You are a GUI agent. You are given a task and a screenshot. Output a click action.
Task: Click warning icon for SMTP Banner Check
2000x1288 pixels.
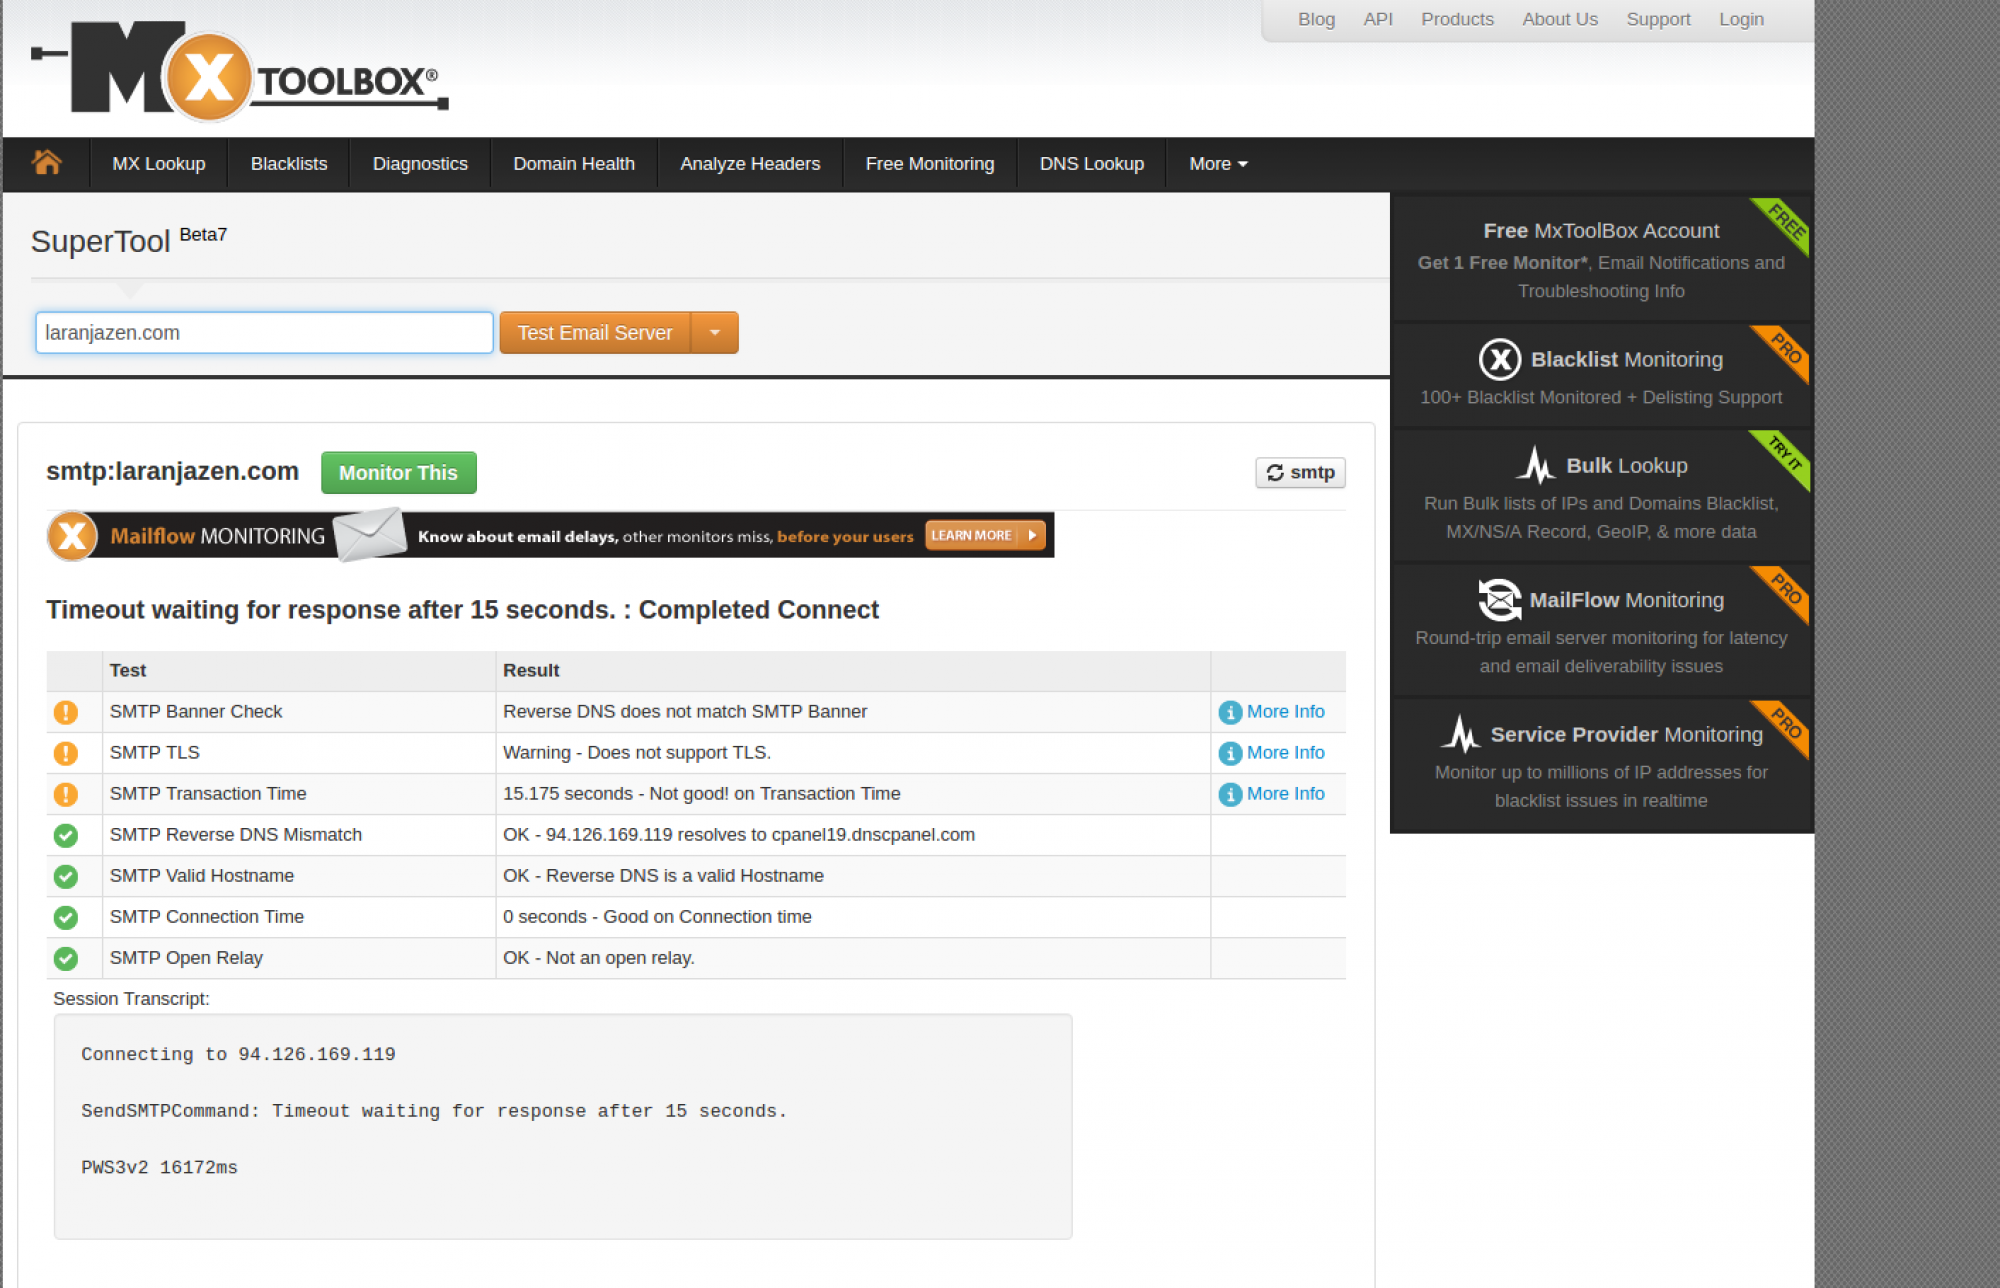[x=66, y=712]
